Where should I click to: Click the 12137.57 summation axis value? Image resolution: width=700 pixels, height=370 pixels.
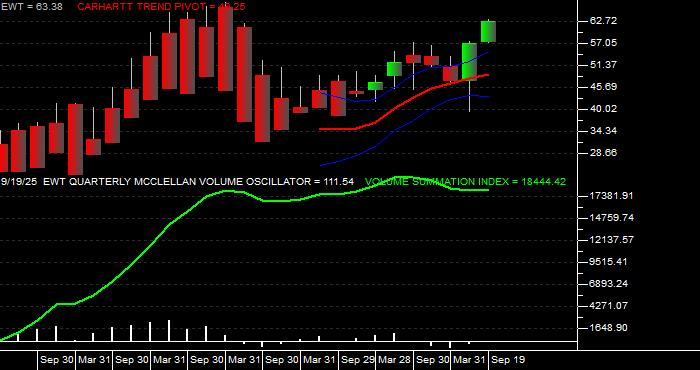[x=611, y=240]
